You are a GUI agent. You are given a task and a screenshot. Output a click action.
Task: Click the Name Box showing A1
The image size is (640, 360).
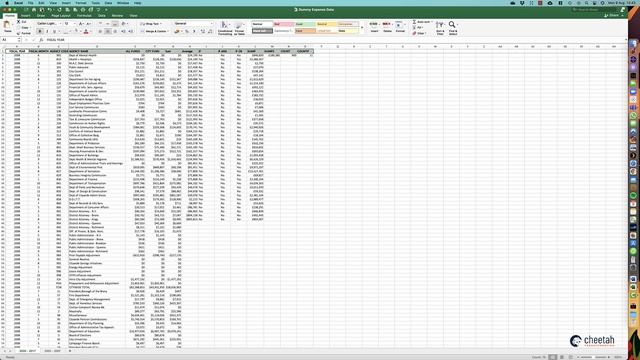coord(10,40)
